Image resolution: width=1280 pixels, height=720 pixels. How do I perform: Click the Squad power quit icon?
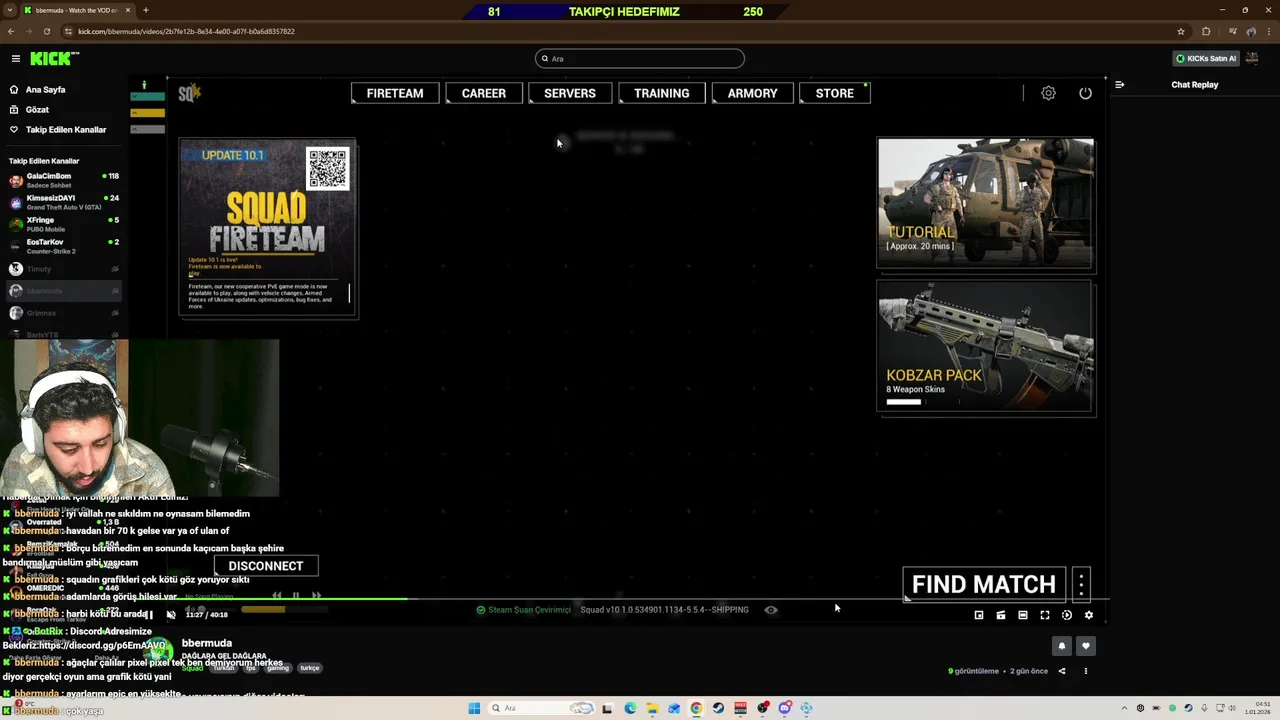(x=1085, y=93)
